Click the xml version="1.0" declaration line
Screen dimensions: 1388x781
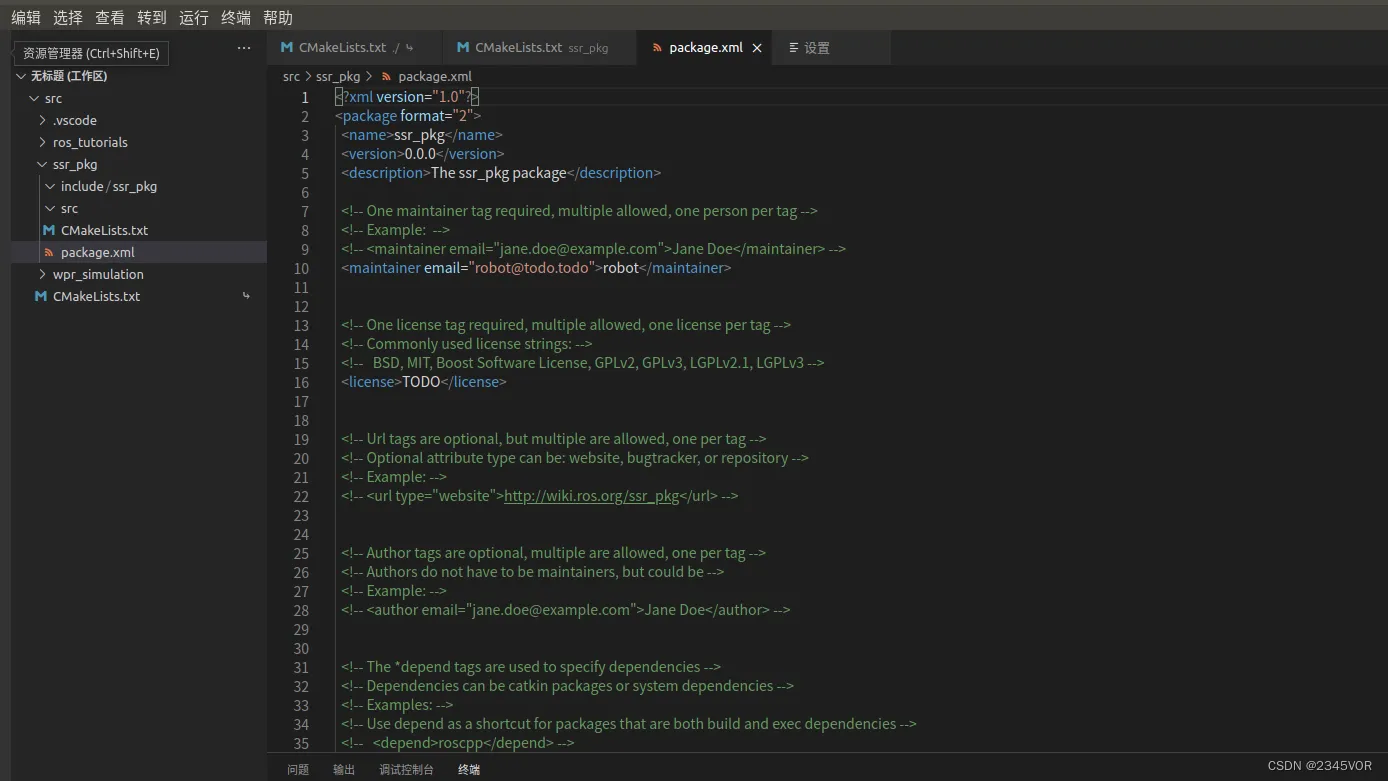pos(407,97)
